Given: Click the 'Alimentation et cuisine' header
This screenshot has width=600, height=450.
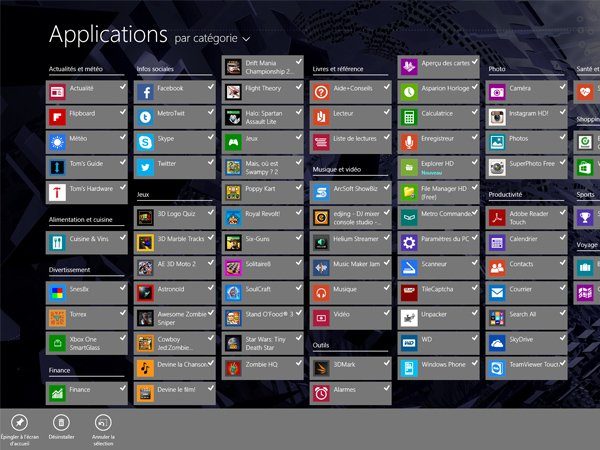Looking at the screenshot, I should click(x=80, y=220).
